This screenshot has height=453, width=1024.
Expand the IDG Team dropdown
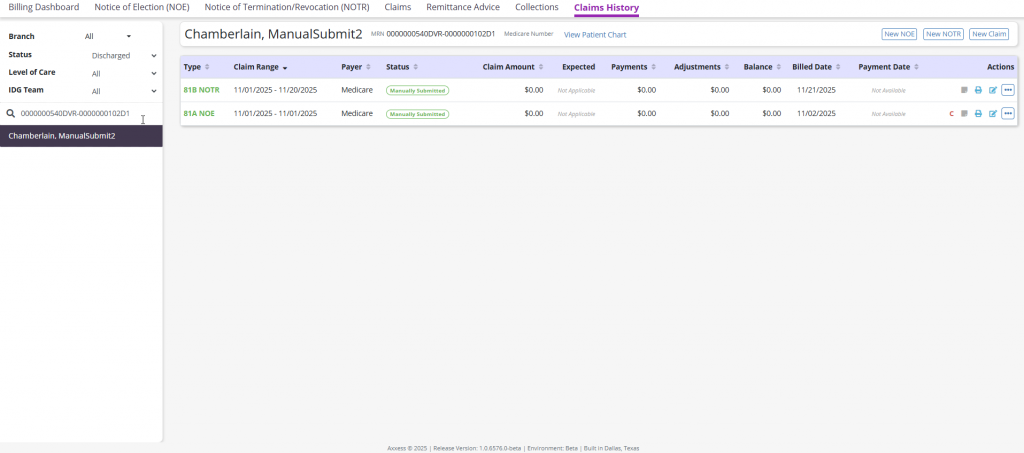(123, 91)
